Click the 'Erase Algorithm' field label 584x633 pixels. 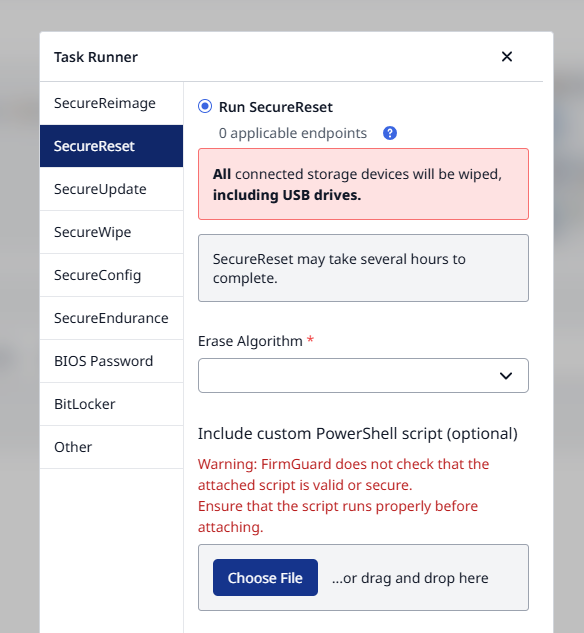tap(250, 341)
